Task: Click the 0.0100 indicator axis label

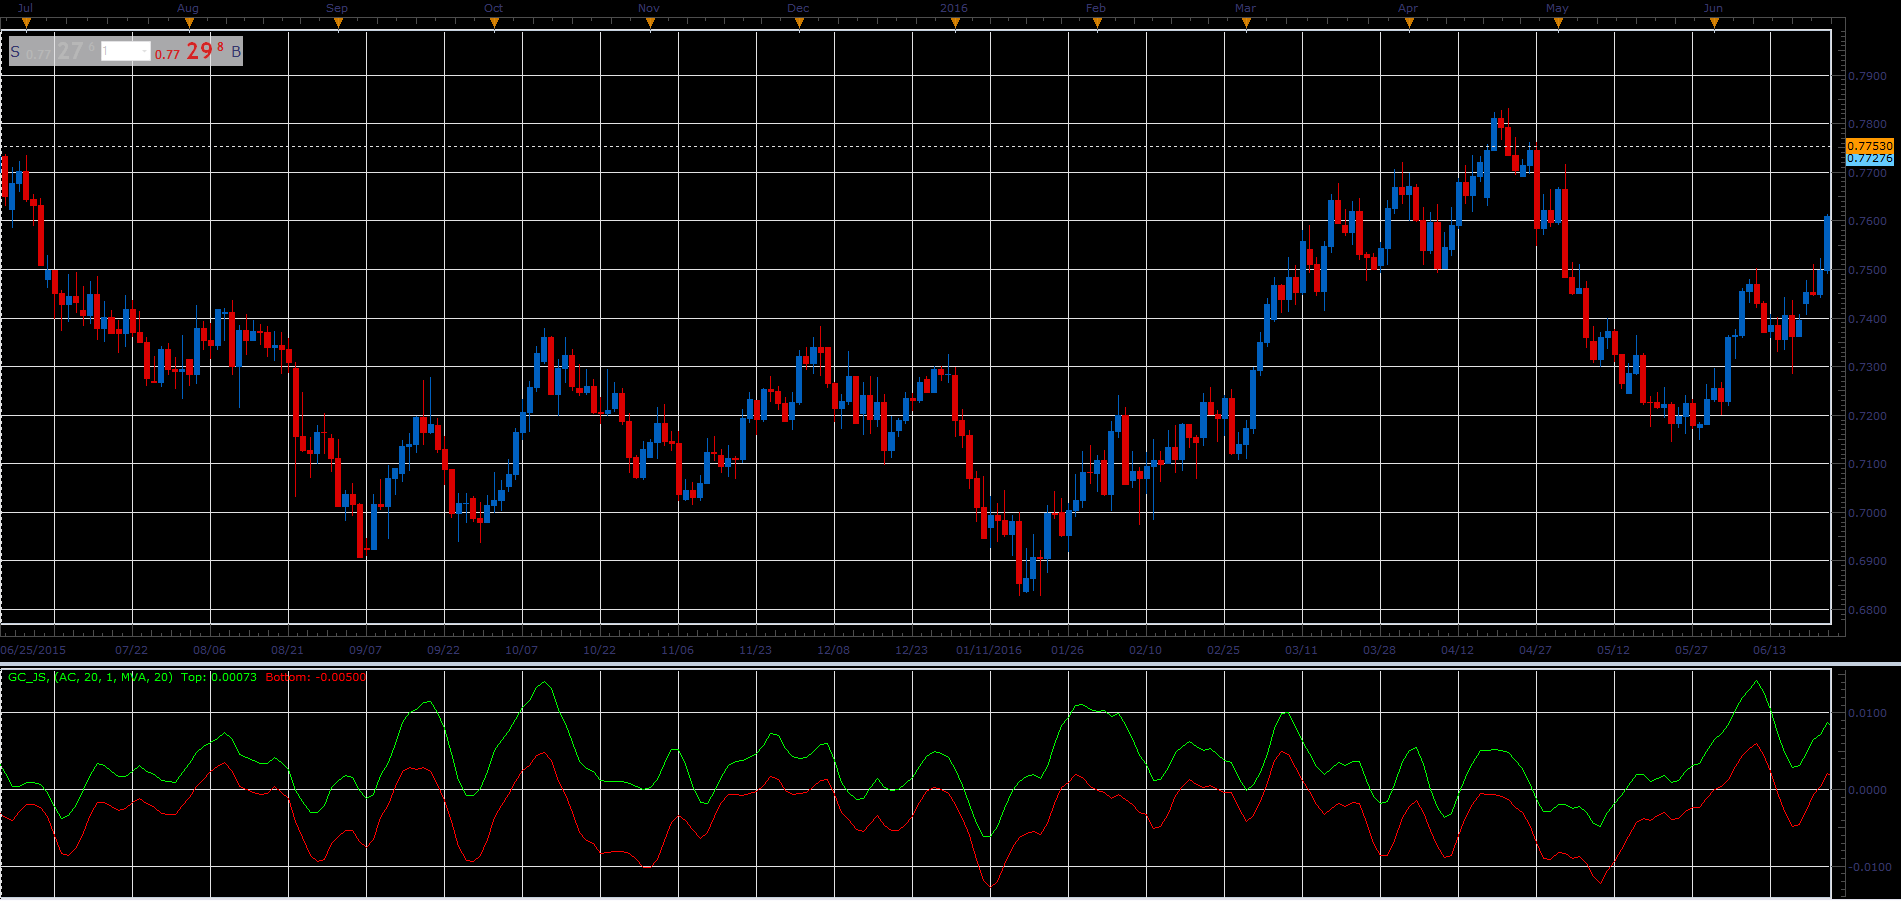Action: 1867,713
